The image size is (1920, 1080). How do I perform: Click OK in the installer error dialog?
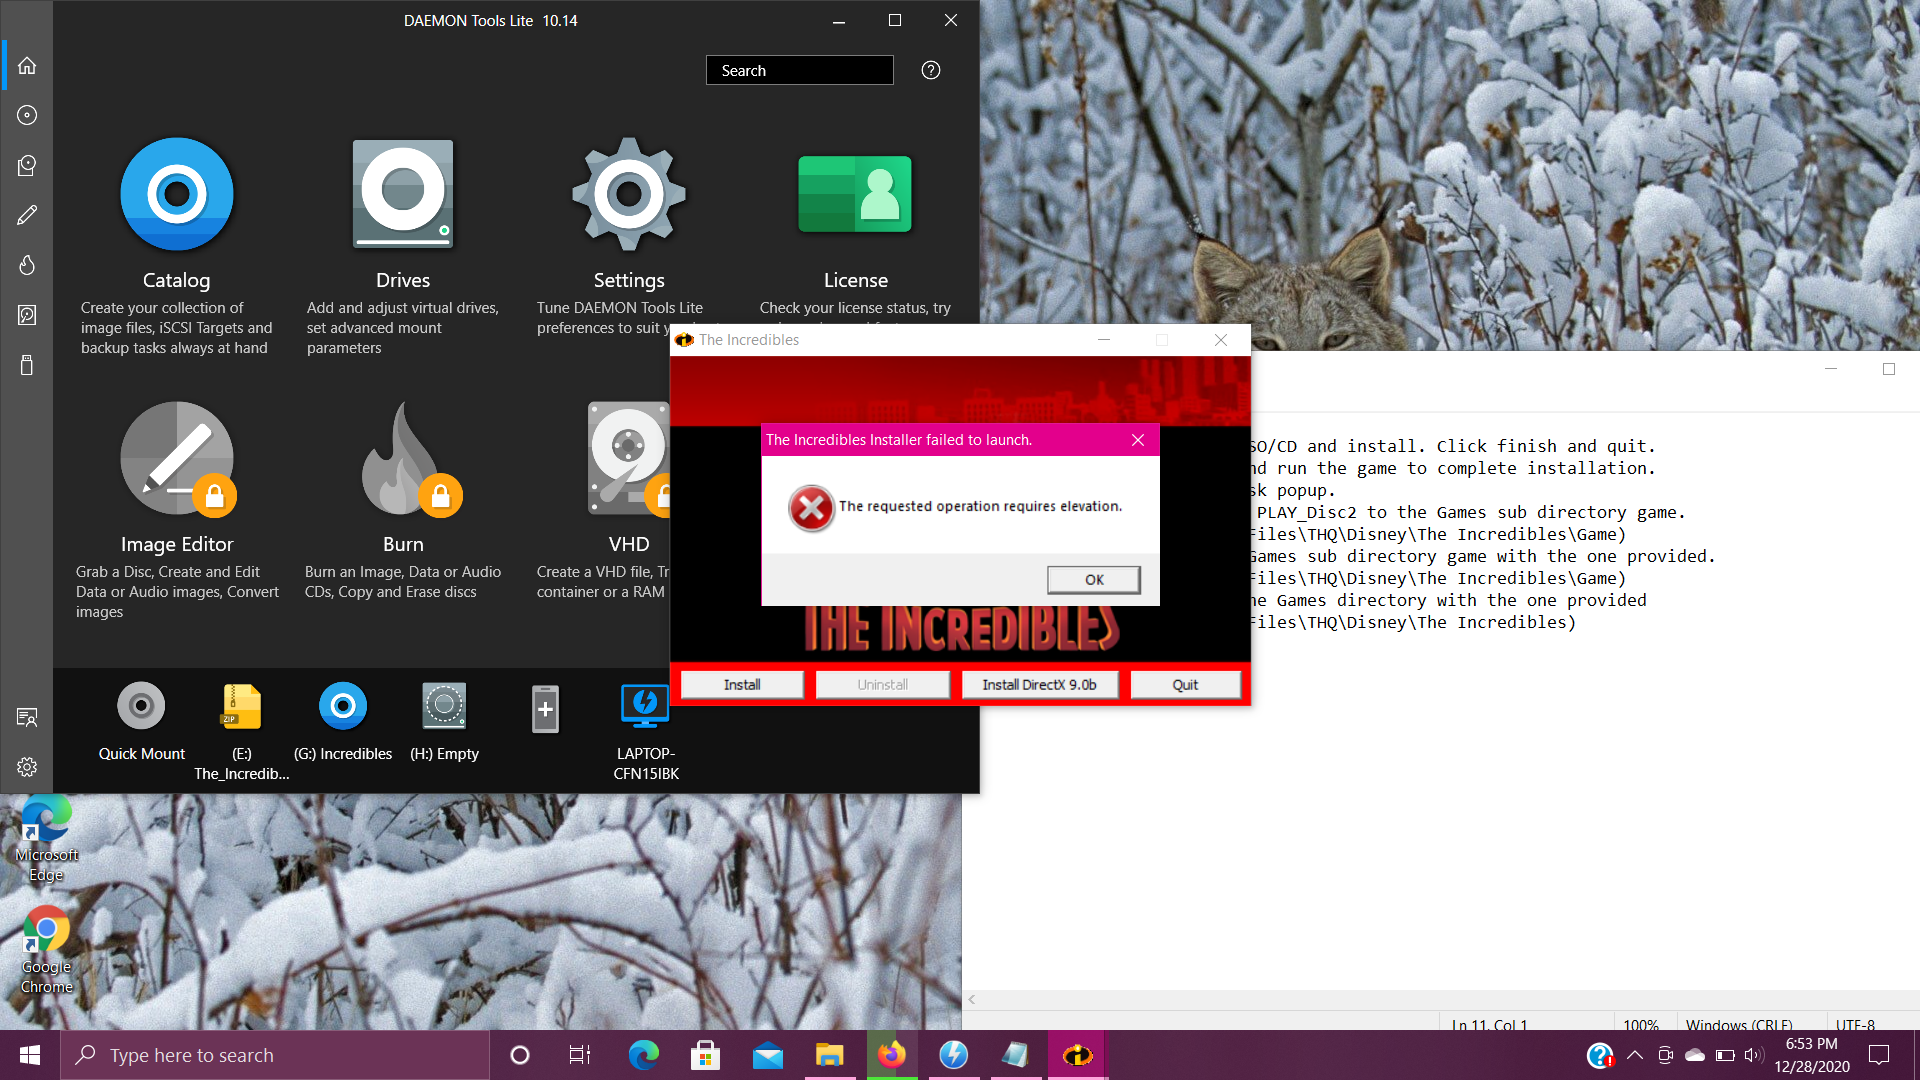pos(1094,580)
